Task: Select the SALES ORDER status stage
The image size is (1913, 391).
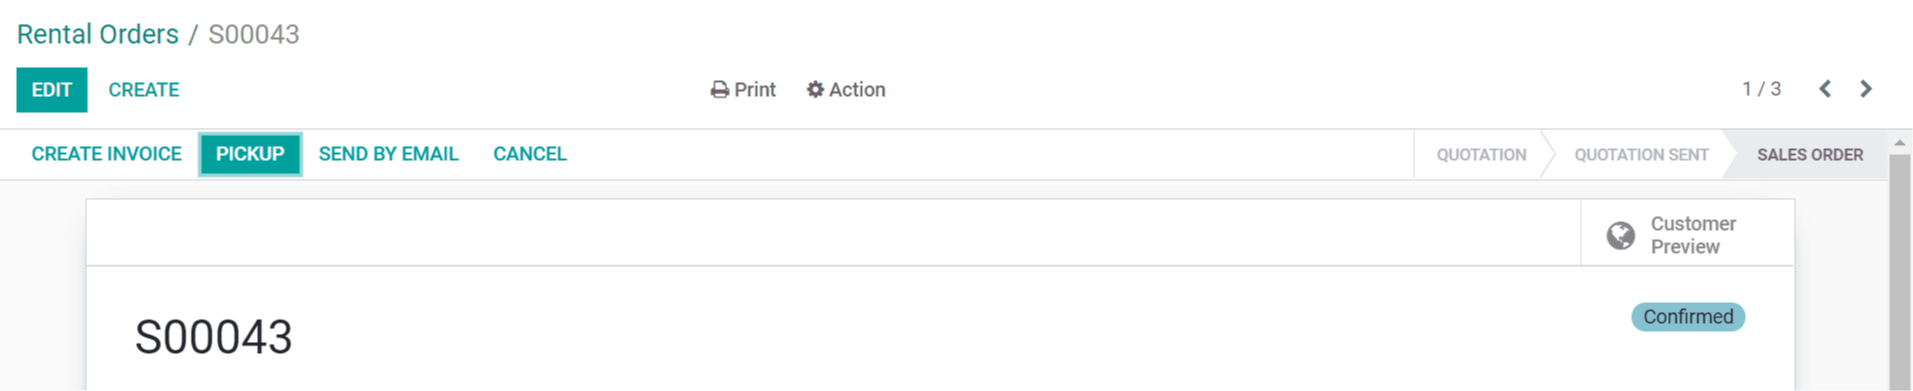Action: coord(1810,155)
